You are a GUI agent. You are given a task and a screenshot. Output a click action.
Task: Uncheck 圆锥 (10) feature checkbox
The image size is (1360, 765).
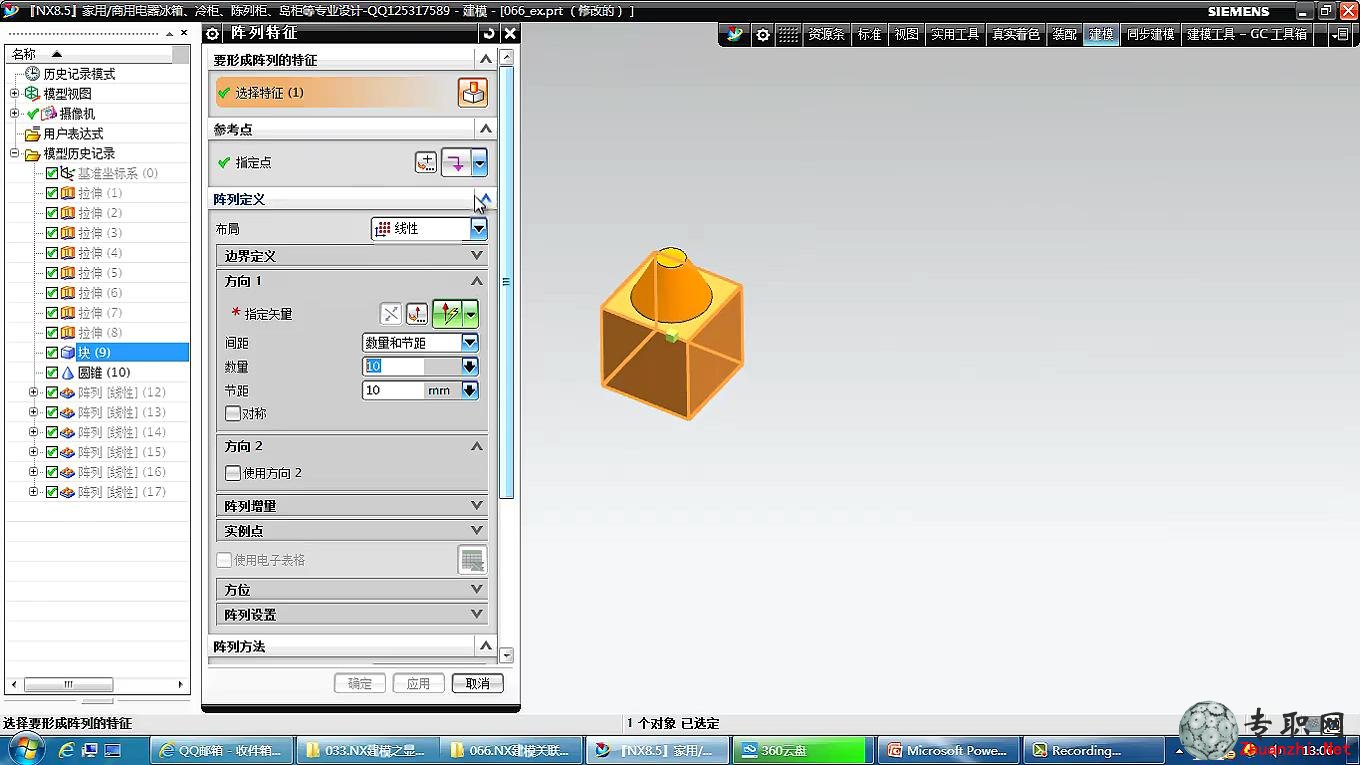[x=52, y=373]
